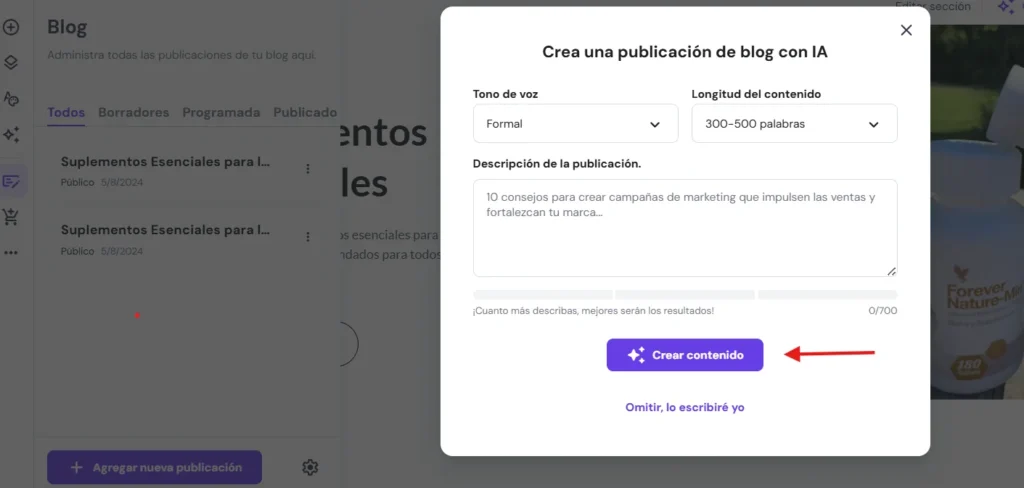Click the description strength progress bar
This screenshot has width=1024, height=488.
tap(684, 295)
